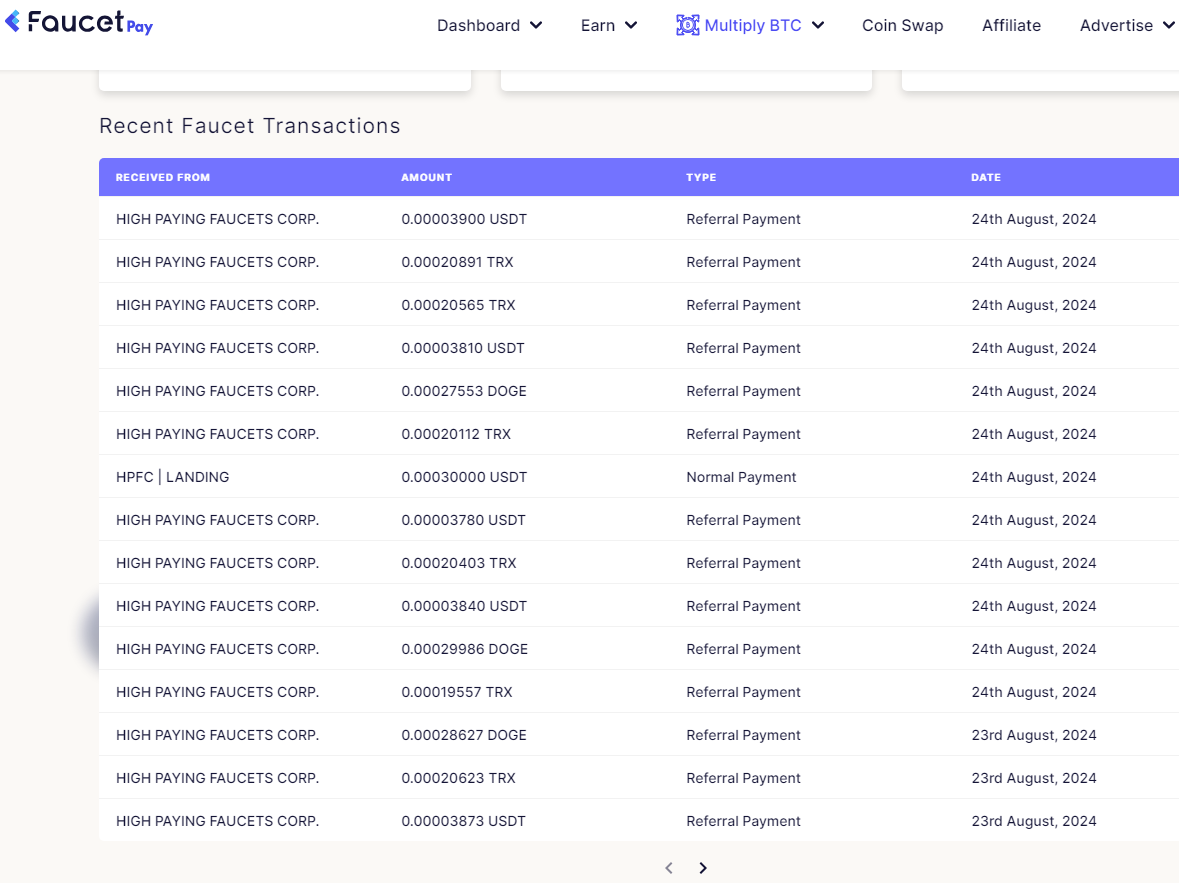Open the Advertise menu
Viewport: 1179px width, 883px height.
click(1116, 26)
